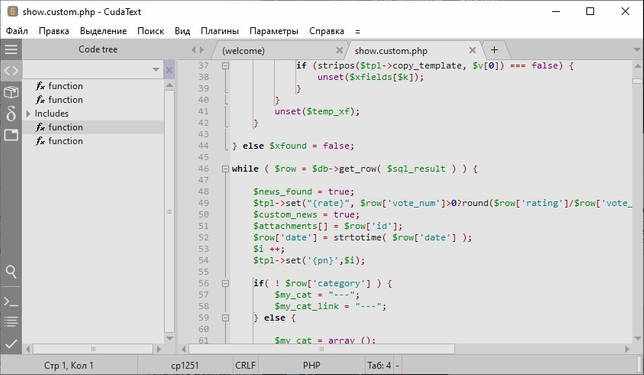This screenshot has width=644, height=375.
Task: Click the editor horizontal scroll right arrow
Action: pos(627,349)
